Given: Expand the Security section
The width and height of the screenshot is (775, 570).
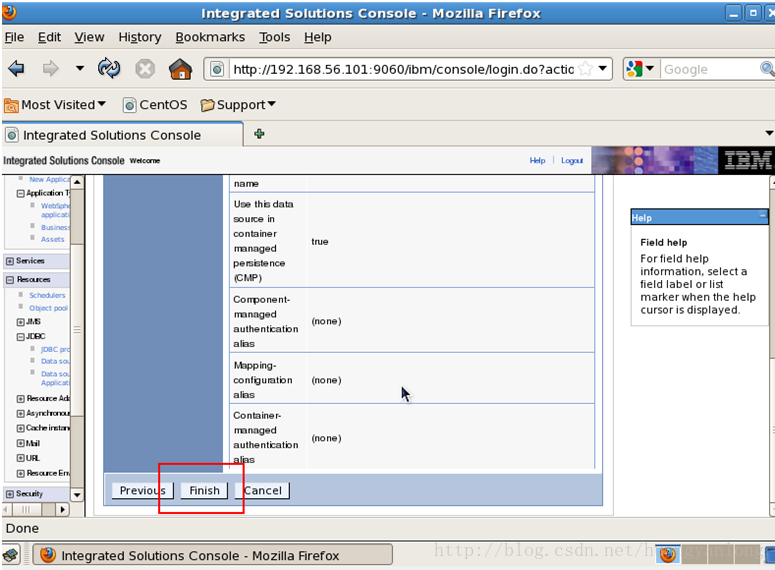Looking at the screenshot, I should [9, 494].
